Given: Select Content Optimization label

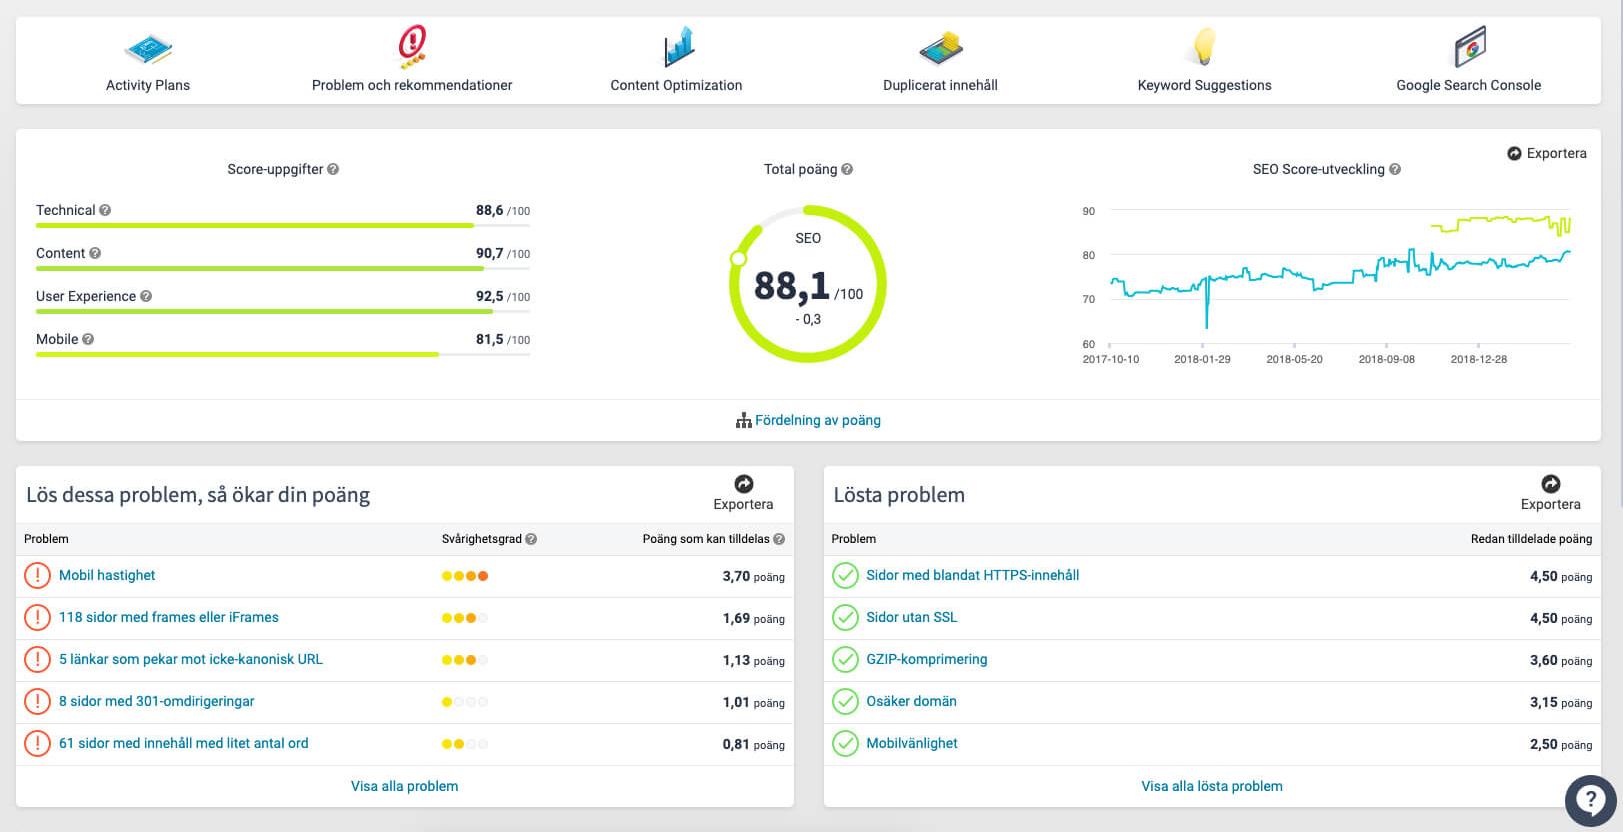Looking at the screenshot, I should pyautogui.click(x=676, y=85).
